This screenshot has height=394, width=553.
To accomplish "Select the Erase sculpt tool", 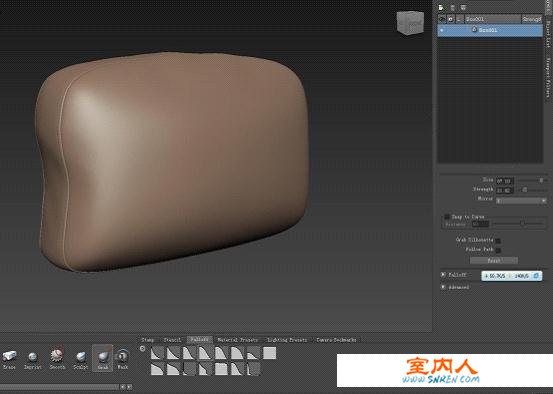I will tap(10, 358).
